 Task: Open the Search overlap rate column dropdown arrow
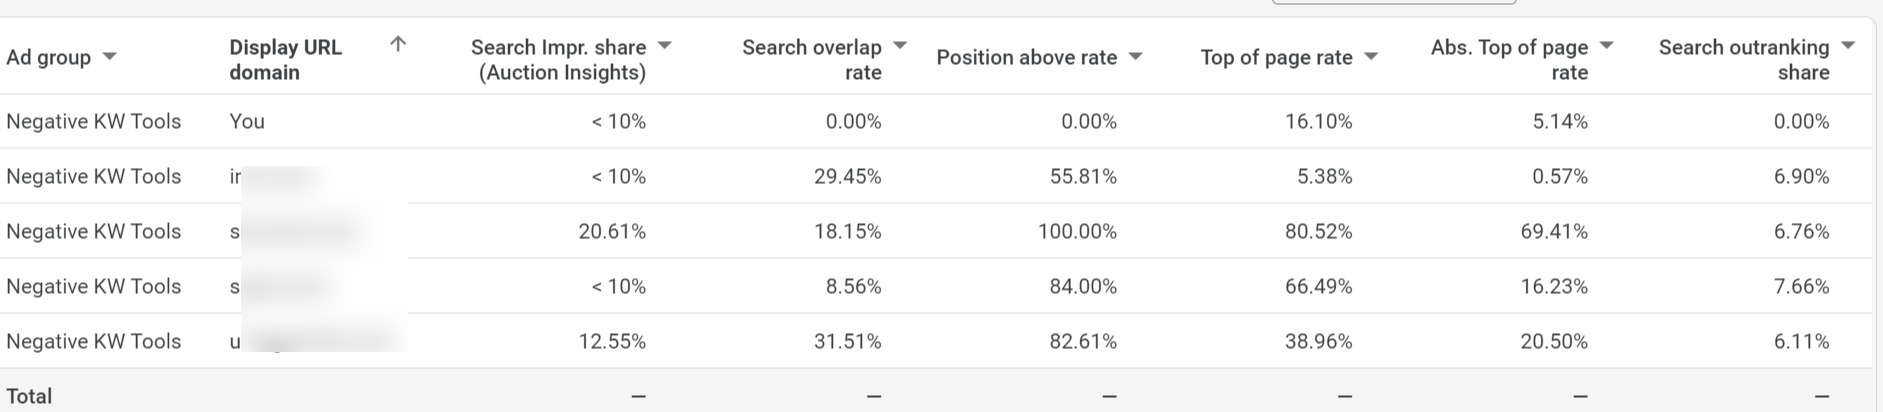point(900,46)
